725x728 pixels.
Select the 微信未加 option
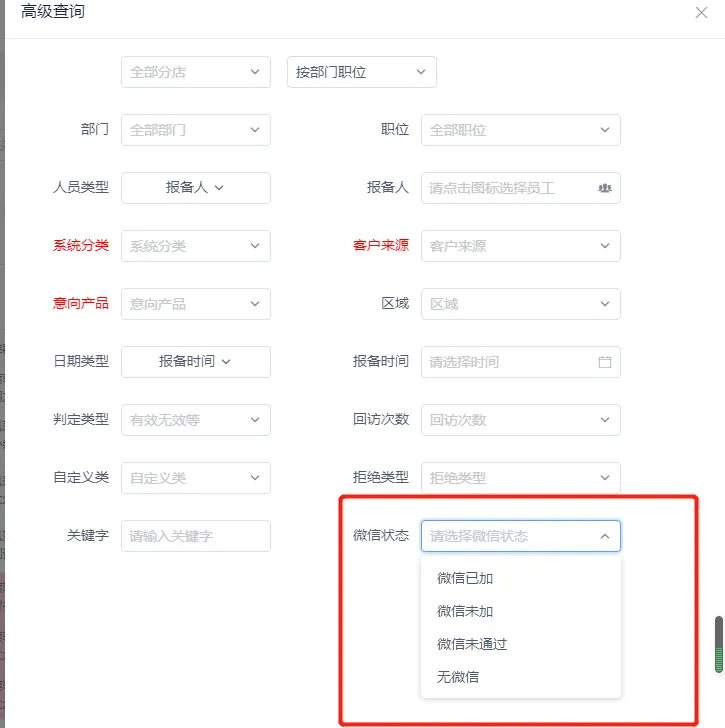click(465, 611)
